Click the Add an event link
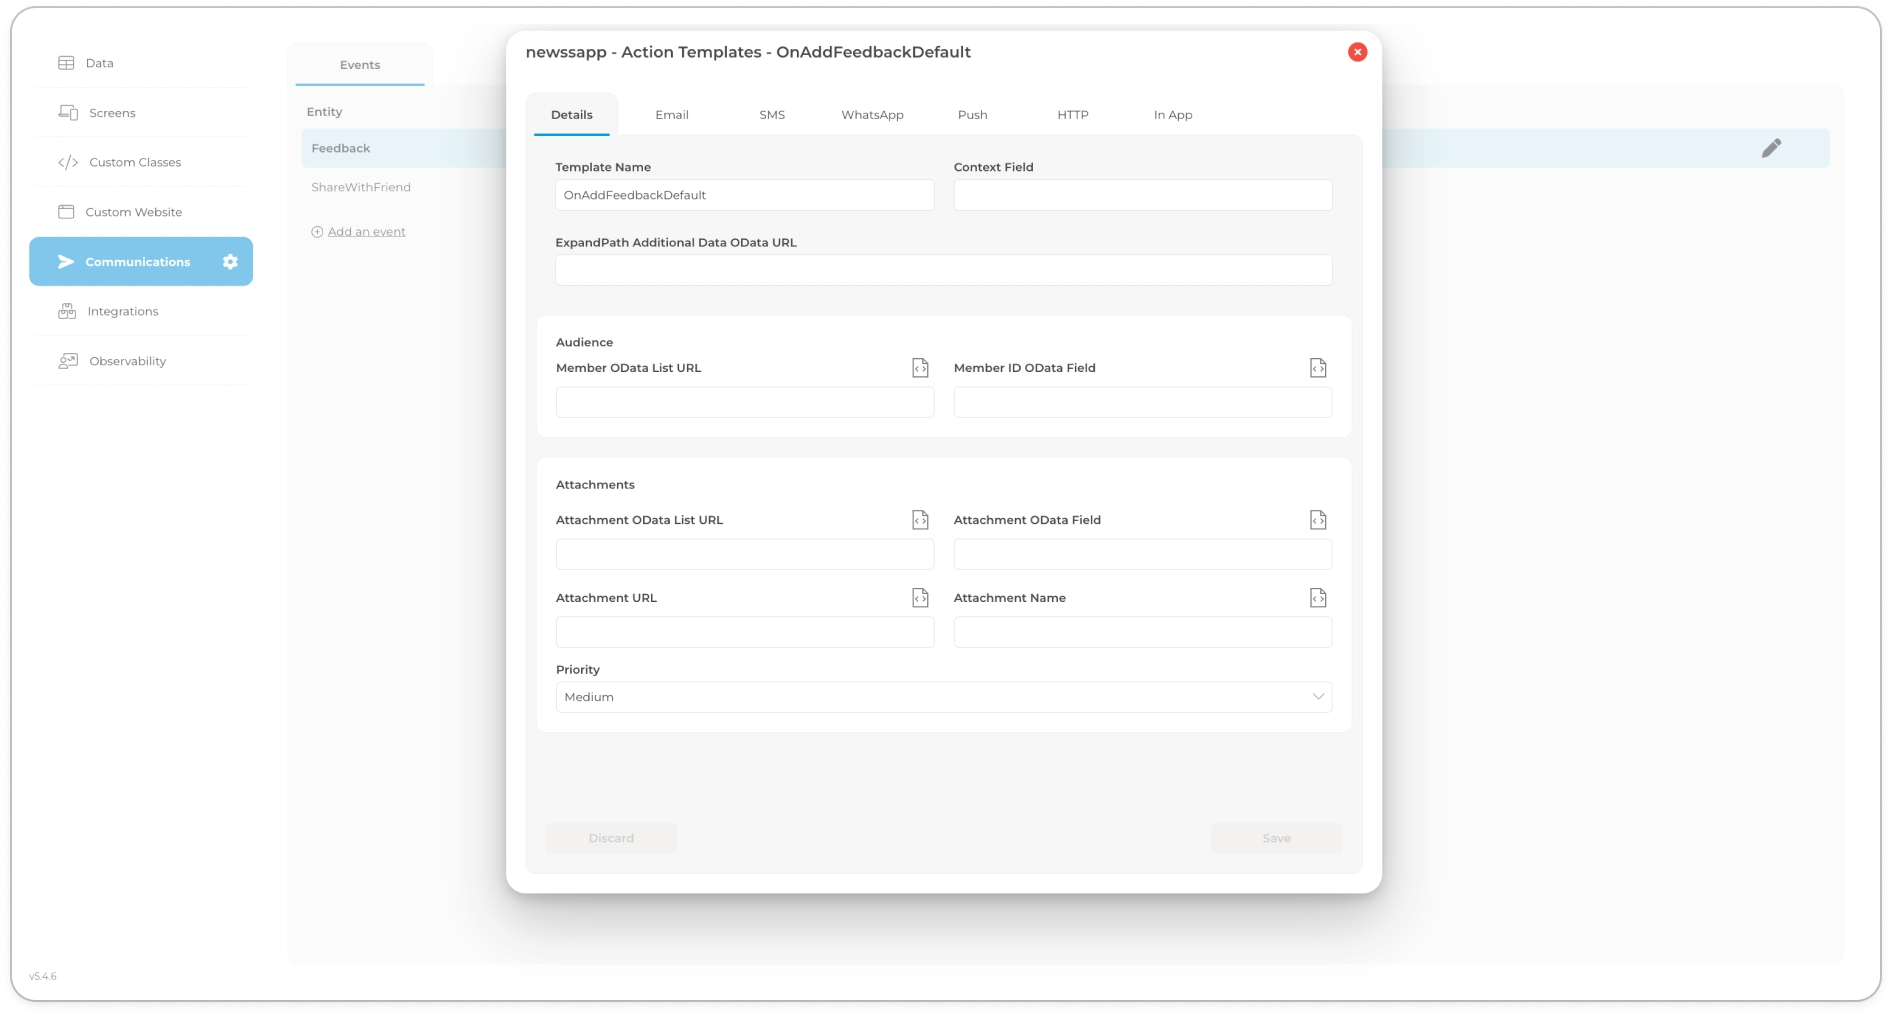Viewport: 1893px width, 1016px height. (366, 232)
